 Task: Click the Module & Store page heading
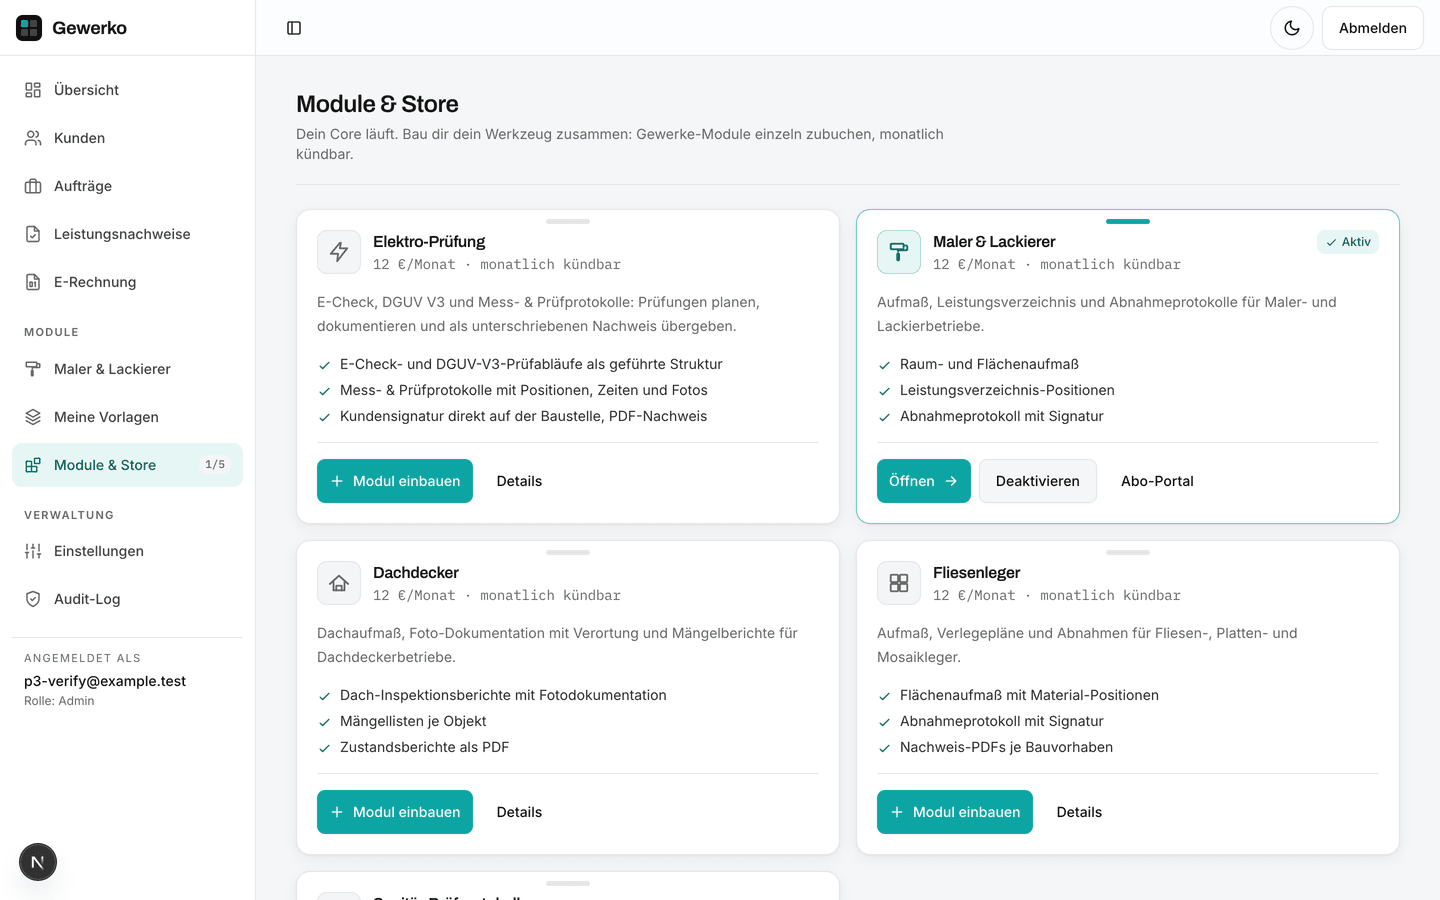click(377, 104)
